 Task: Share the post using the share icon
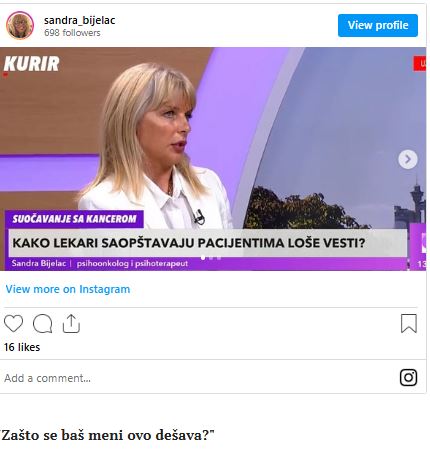point(71,323)
